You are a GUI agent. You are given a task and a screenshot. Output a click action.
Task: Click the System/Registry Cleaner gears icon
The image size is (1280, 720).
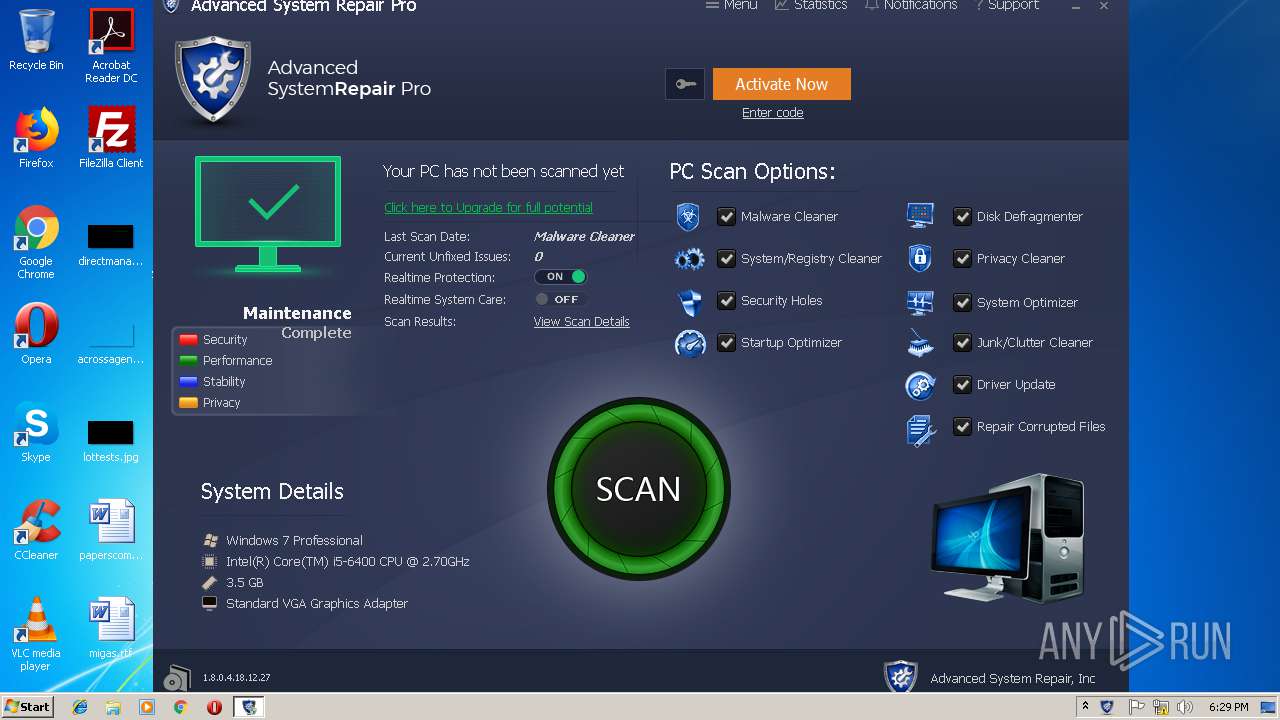pos(689,259)
